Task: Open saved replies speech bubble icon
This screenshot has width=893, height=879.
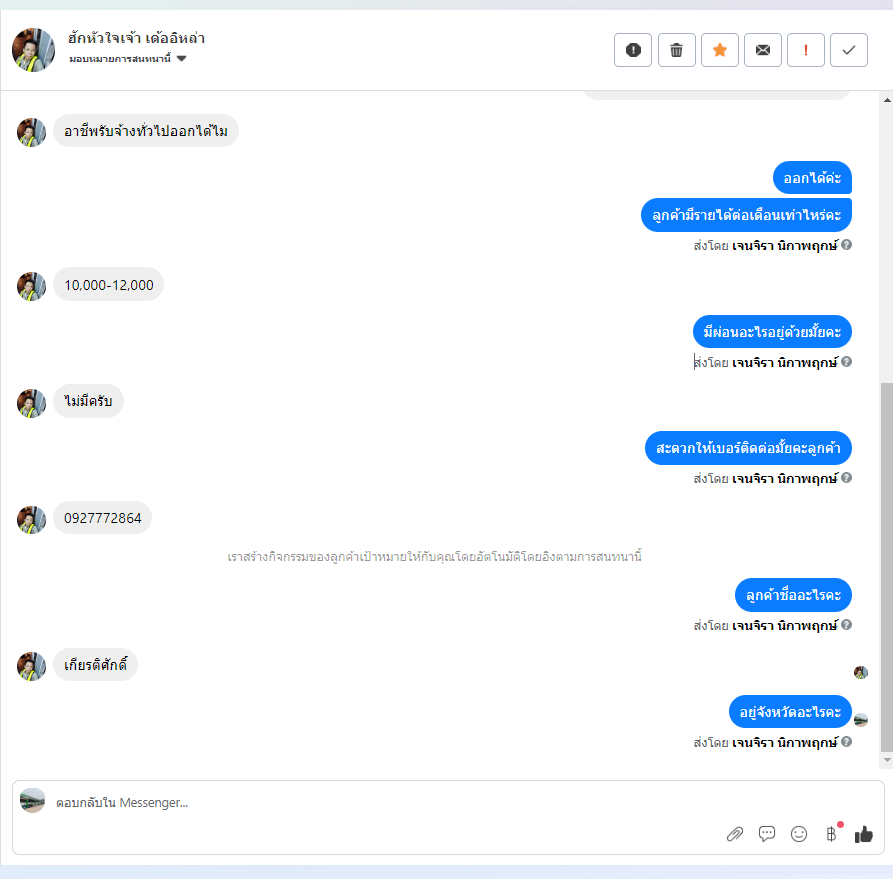Action: click(x=767, y=834)
